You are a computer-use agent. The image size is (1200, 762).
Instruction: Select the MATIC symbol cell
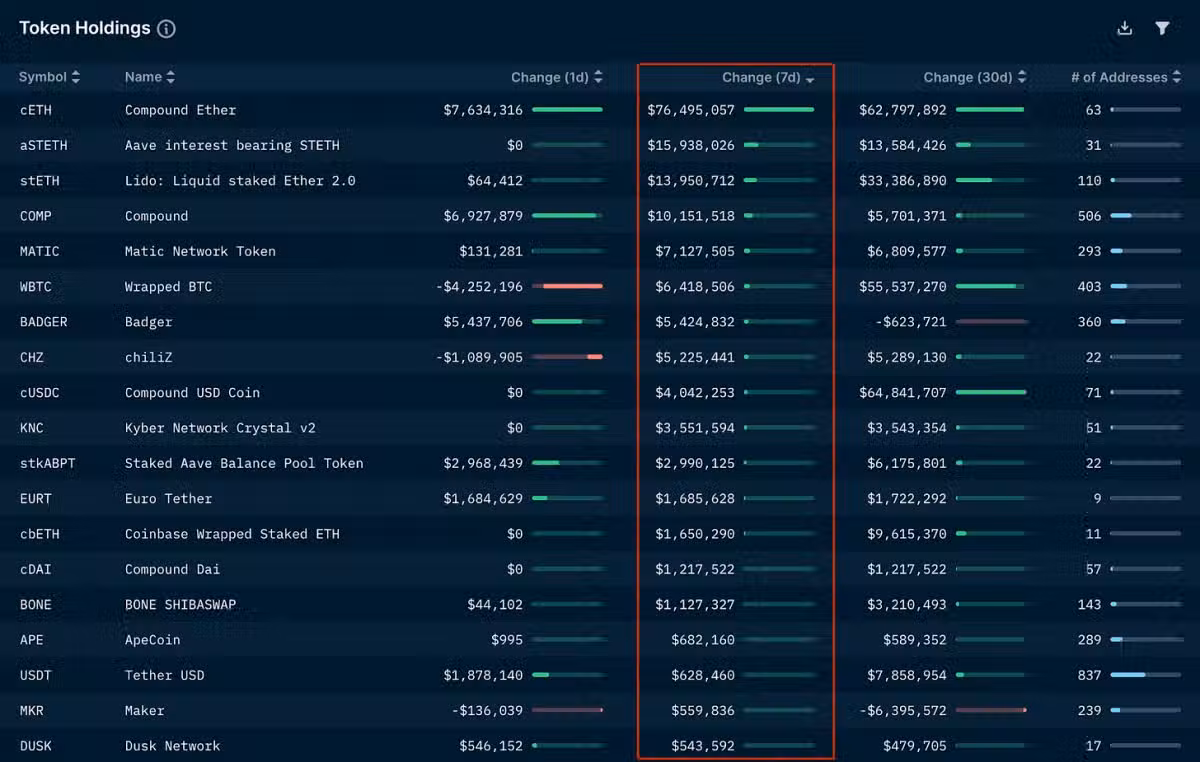[x=39, y=251]
